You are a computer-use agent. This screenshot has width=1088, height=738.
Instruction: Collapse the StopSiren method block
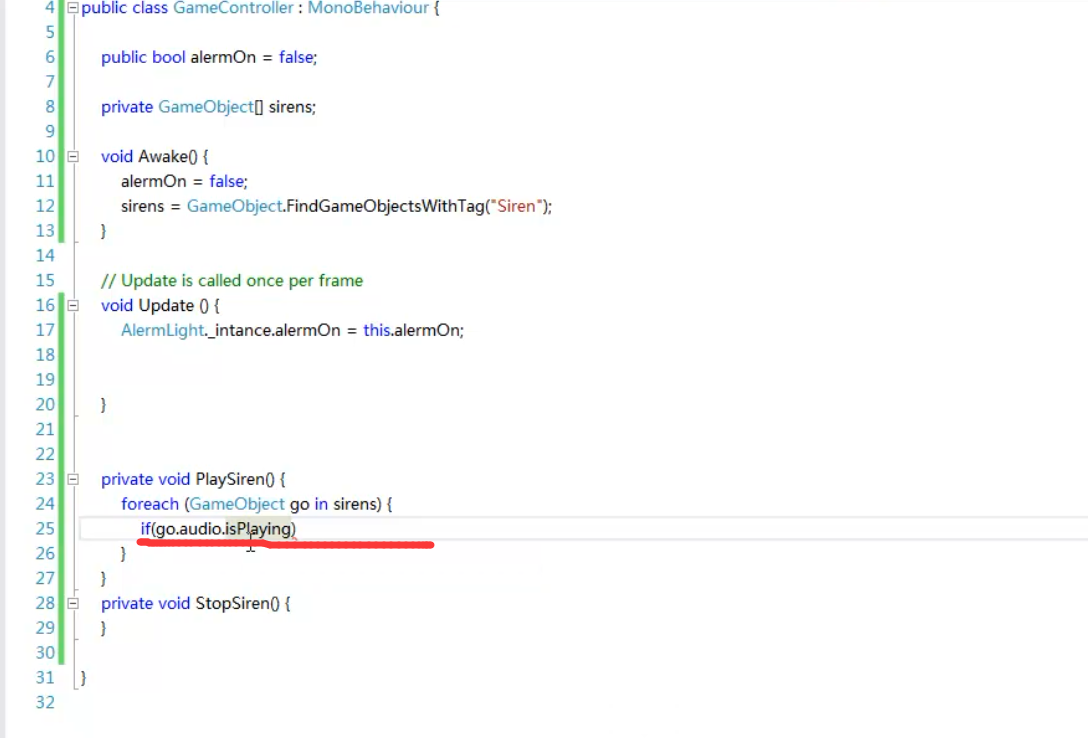tap(73, 603)
